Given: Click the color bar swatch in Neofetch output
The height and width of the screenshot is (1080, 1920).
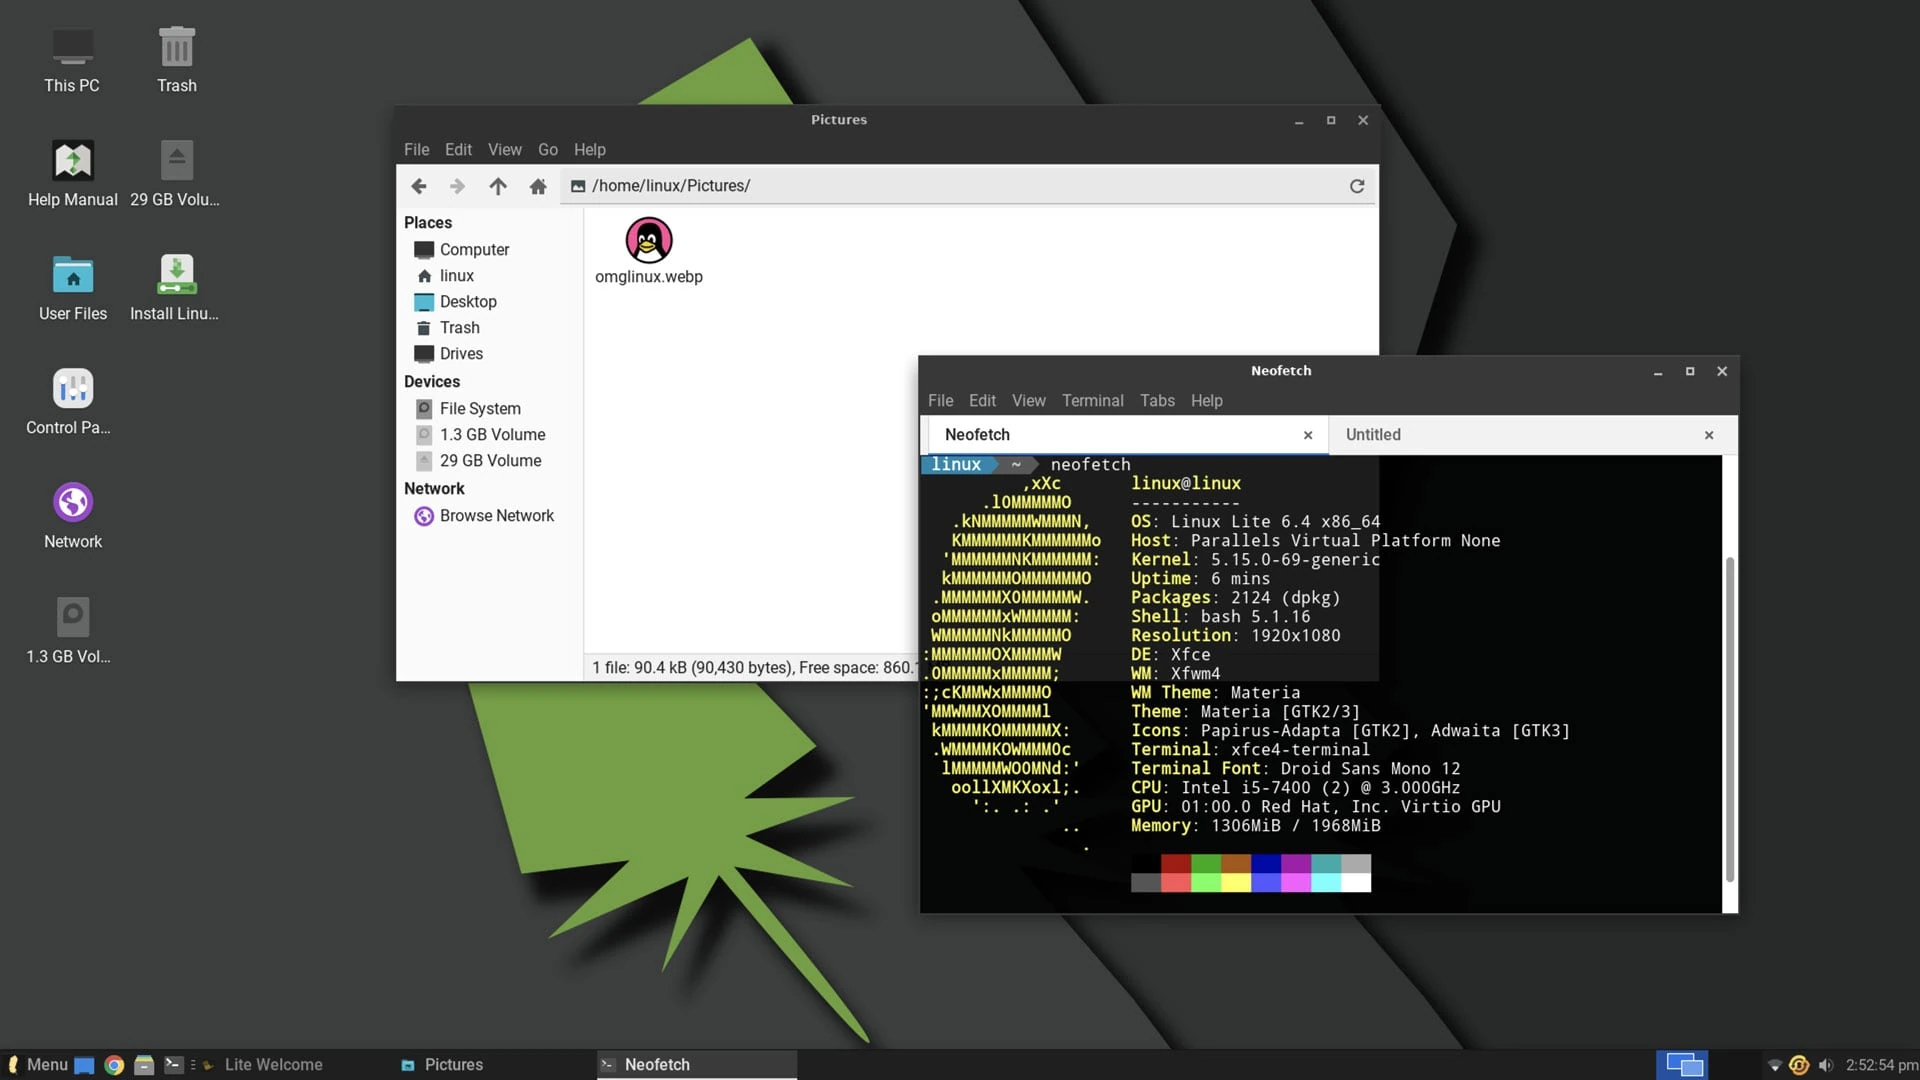Looking at the screenshot, I should [1251, 873].
